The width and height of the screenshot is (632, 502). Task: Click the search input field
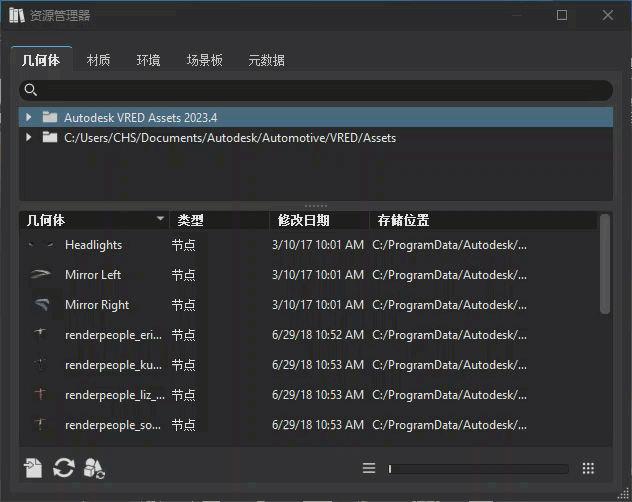(x=316, y=90)
